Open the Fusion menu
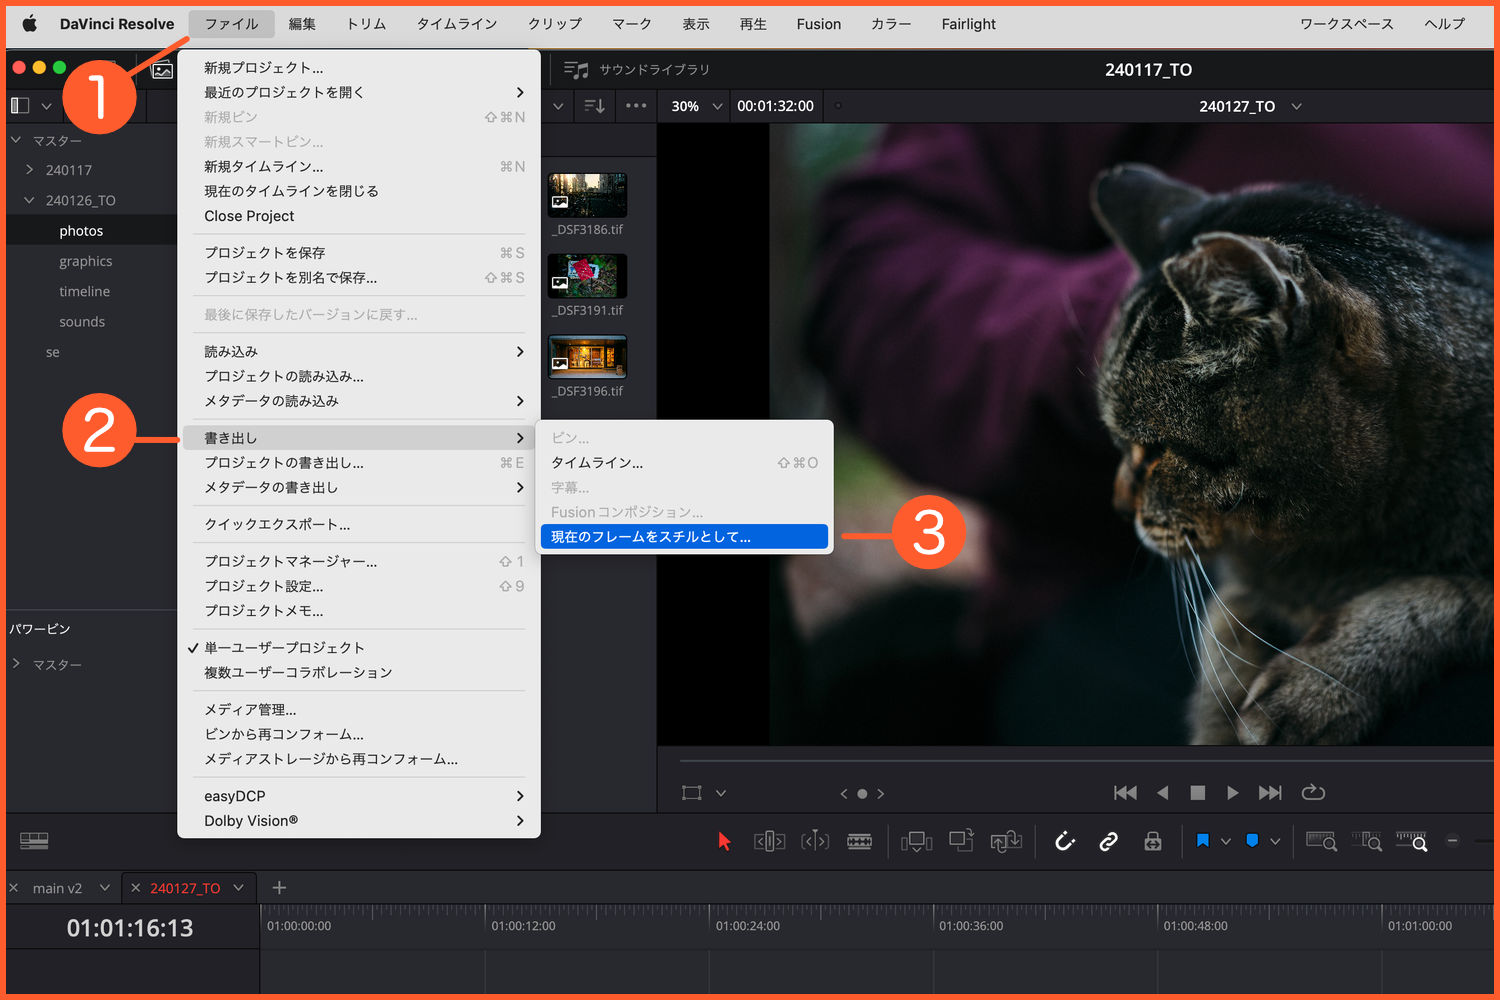Image resolution: width=1500 pixels, height=1000 pixels. tap(819, 24)
